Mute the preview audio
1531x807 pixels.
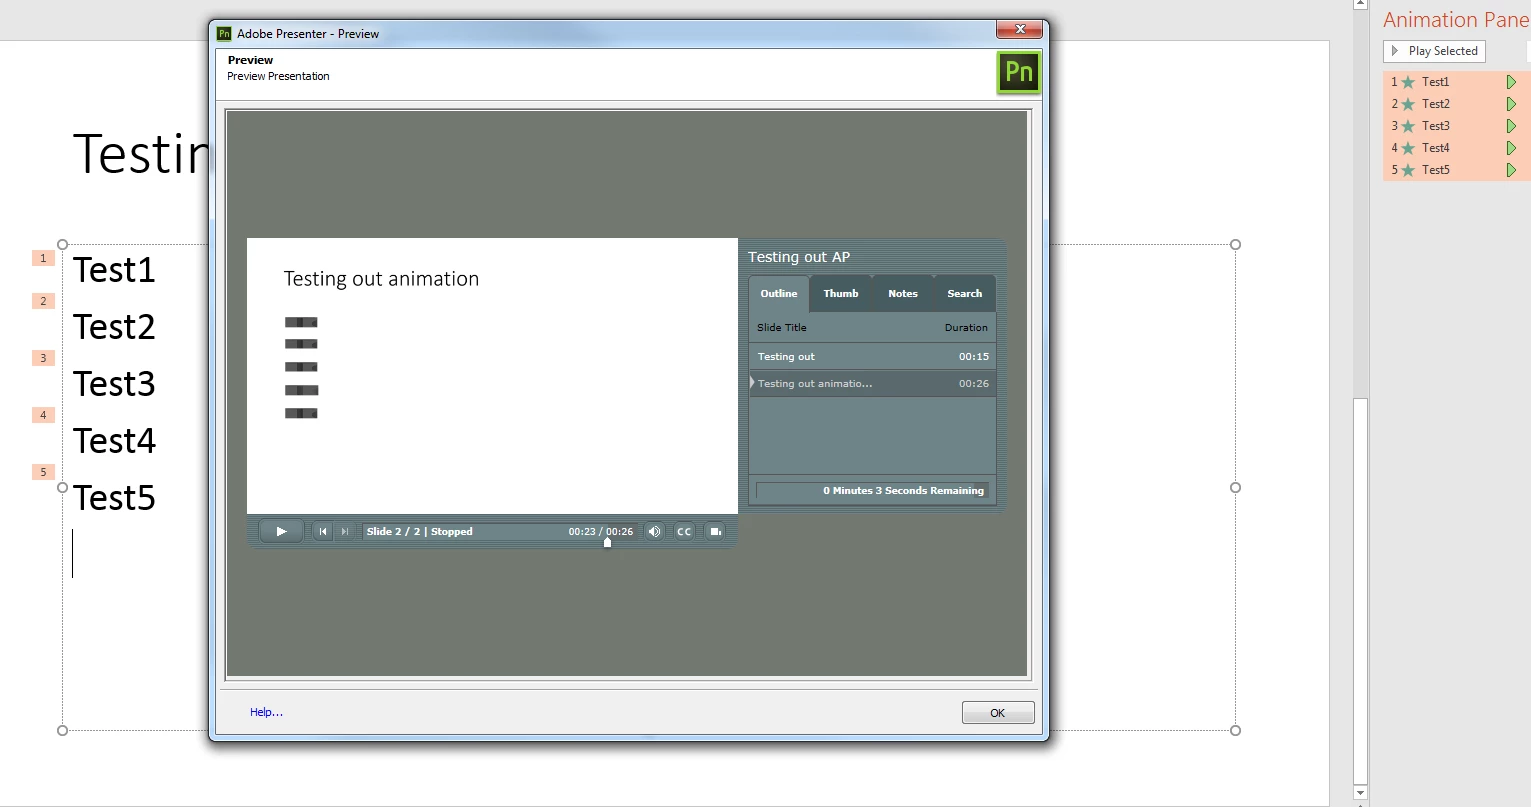(x=654, y=531)
